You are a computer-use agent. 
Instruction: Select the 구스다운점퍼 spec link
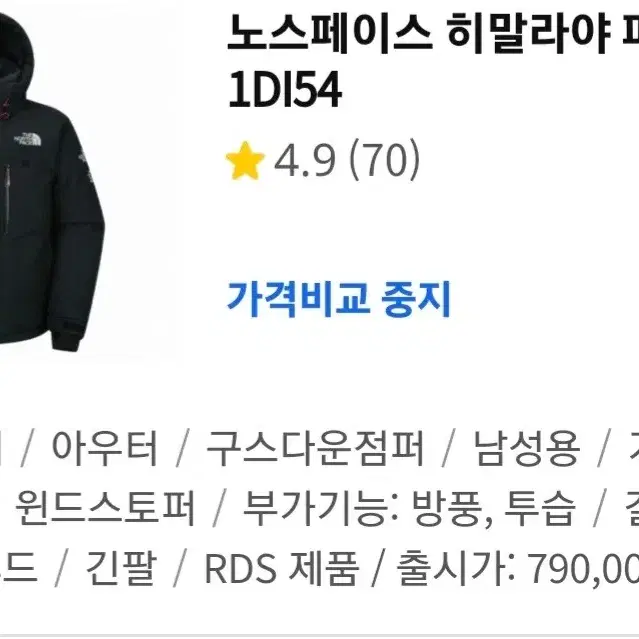point(315,447)
